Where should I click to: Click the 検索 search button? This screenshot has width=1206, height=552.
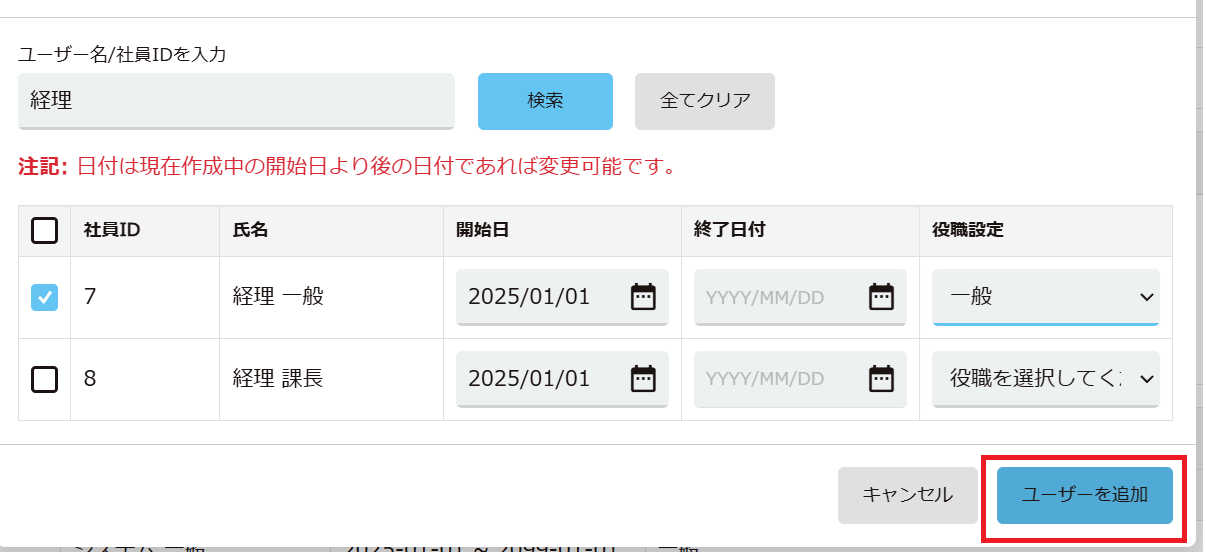pos(545,101)
